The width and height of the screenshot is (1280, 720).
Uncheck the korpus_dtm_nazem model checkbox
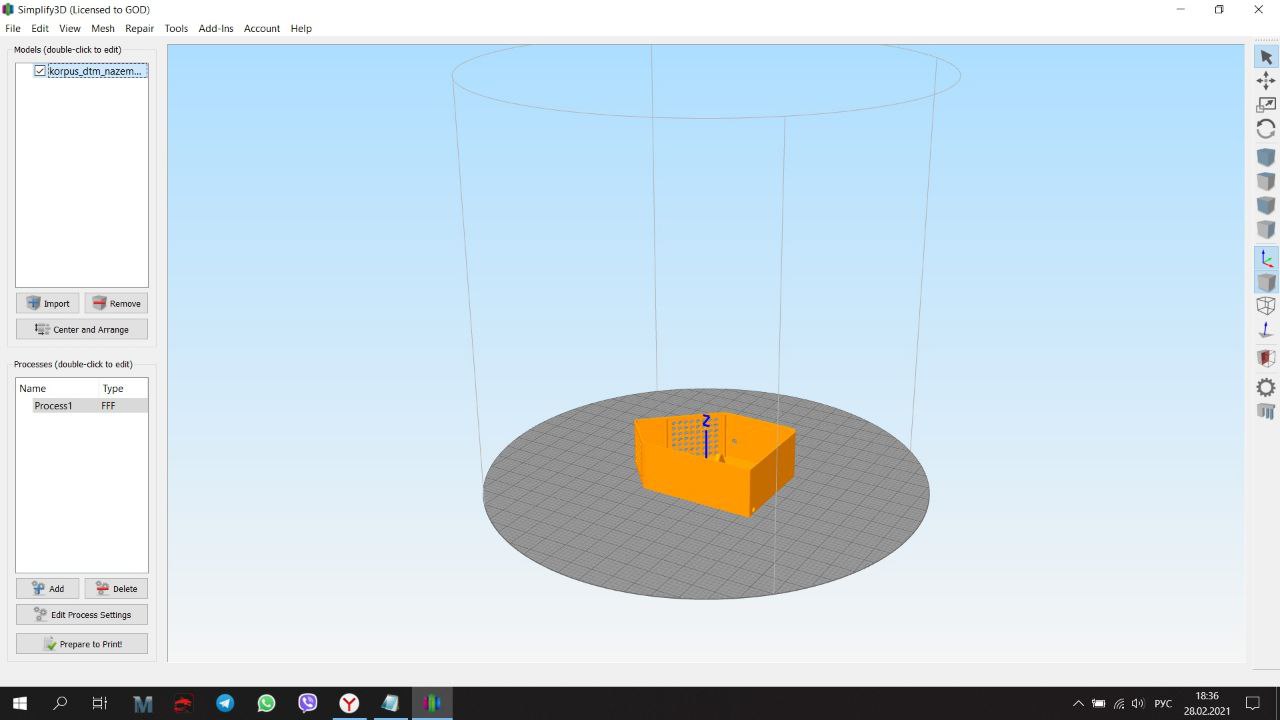(x=40, y=71)
